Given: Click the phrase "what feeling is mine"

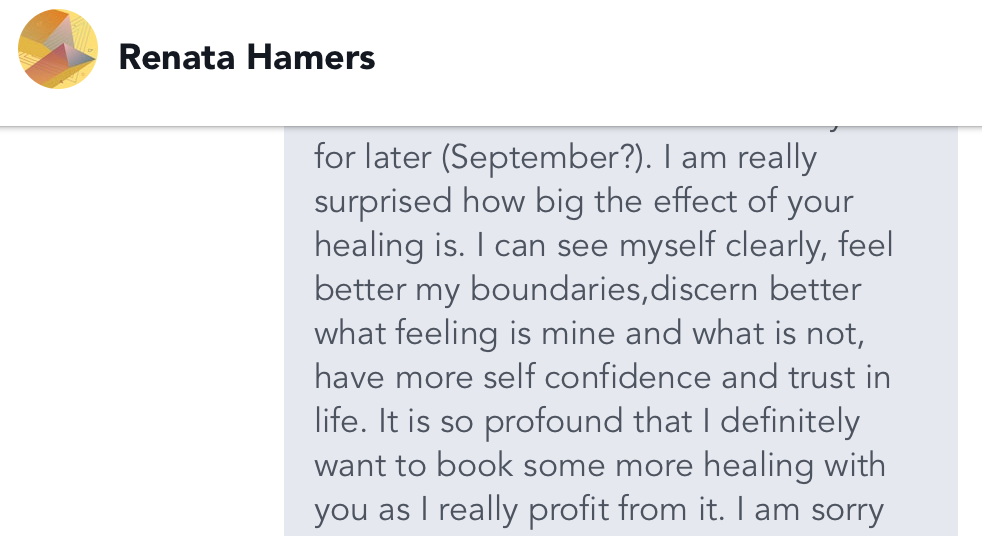Looking at the screenshot, I should (467, 333).
